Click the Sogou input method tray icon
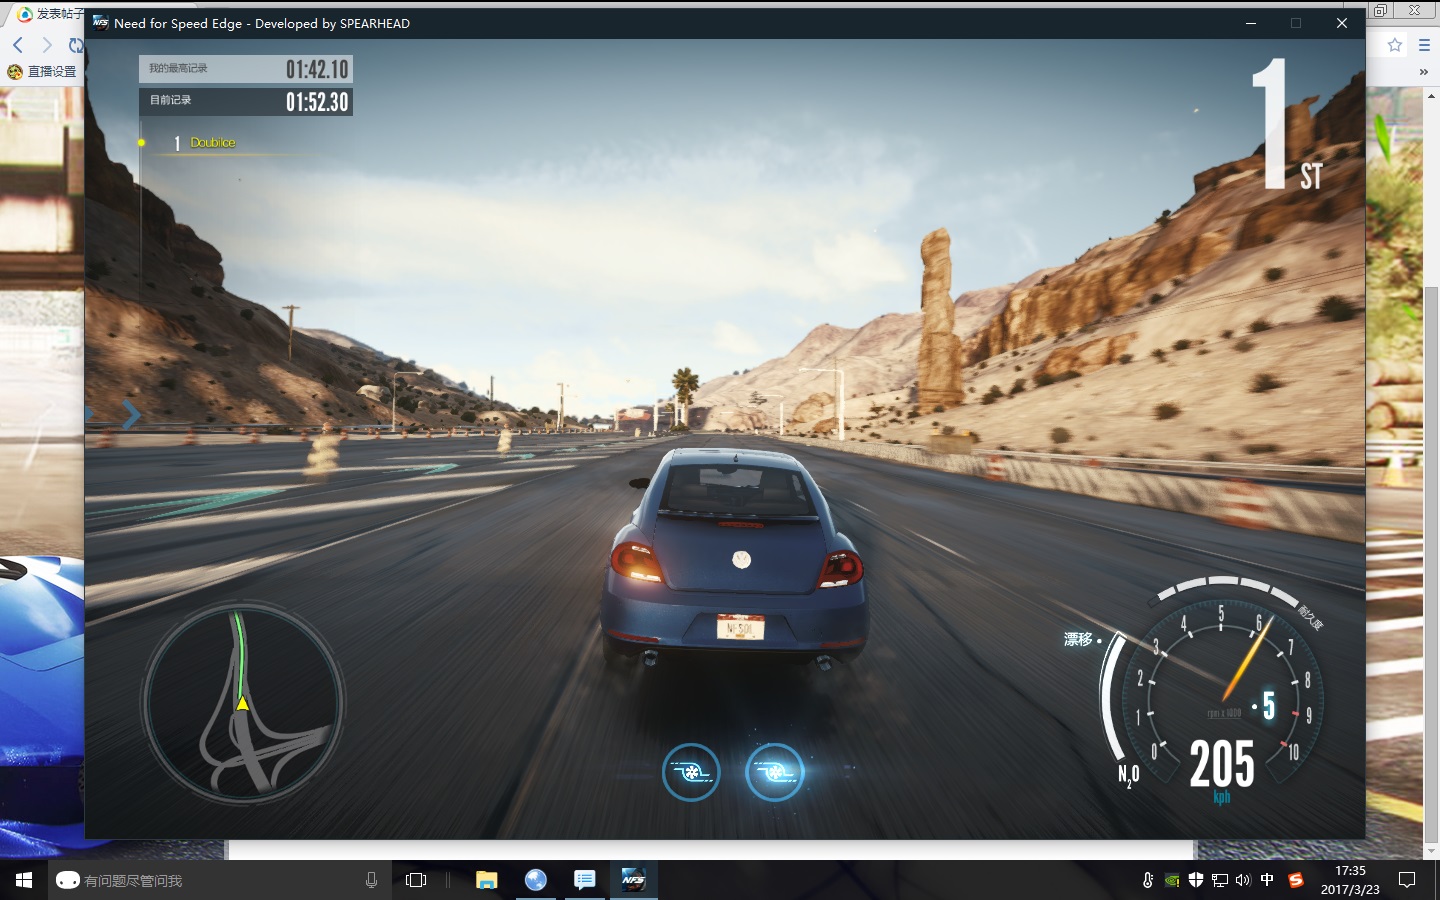Screen dimensions: 1440x900 pos(1296,880)
